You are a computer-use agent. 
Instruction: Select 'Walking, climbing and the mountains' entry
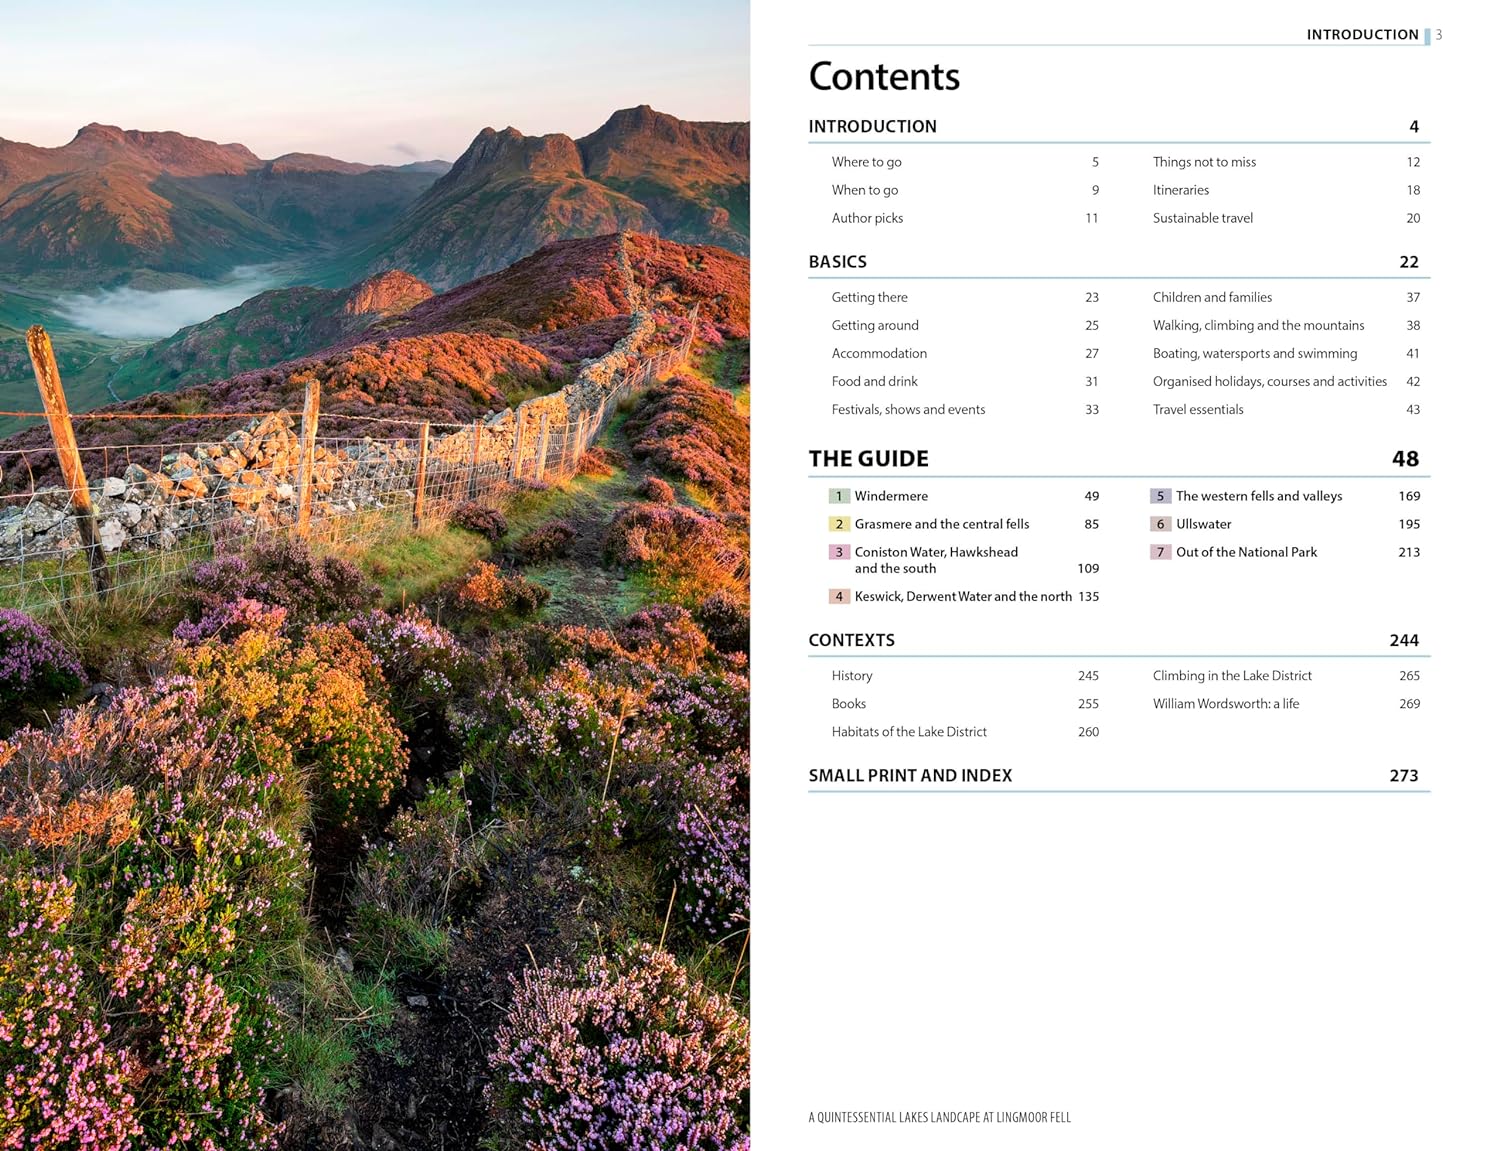coord(1258,326)
